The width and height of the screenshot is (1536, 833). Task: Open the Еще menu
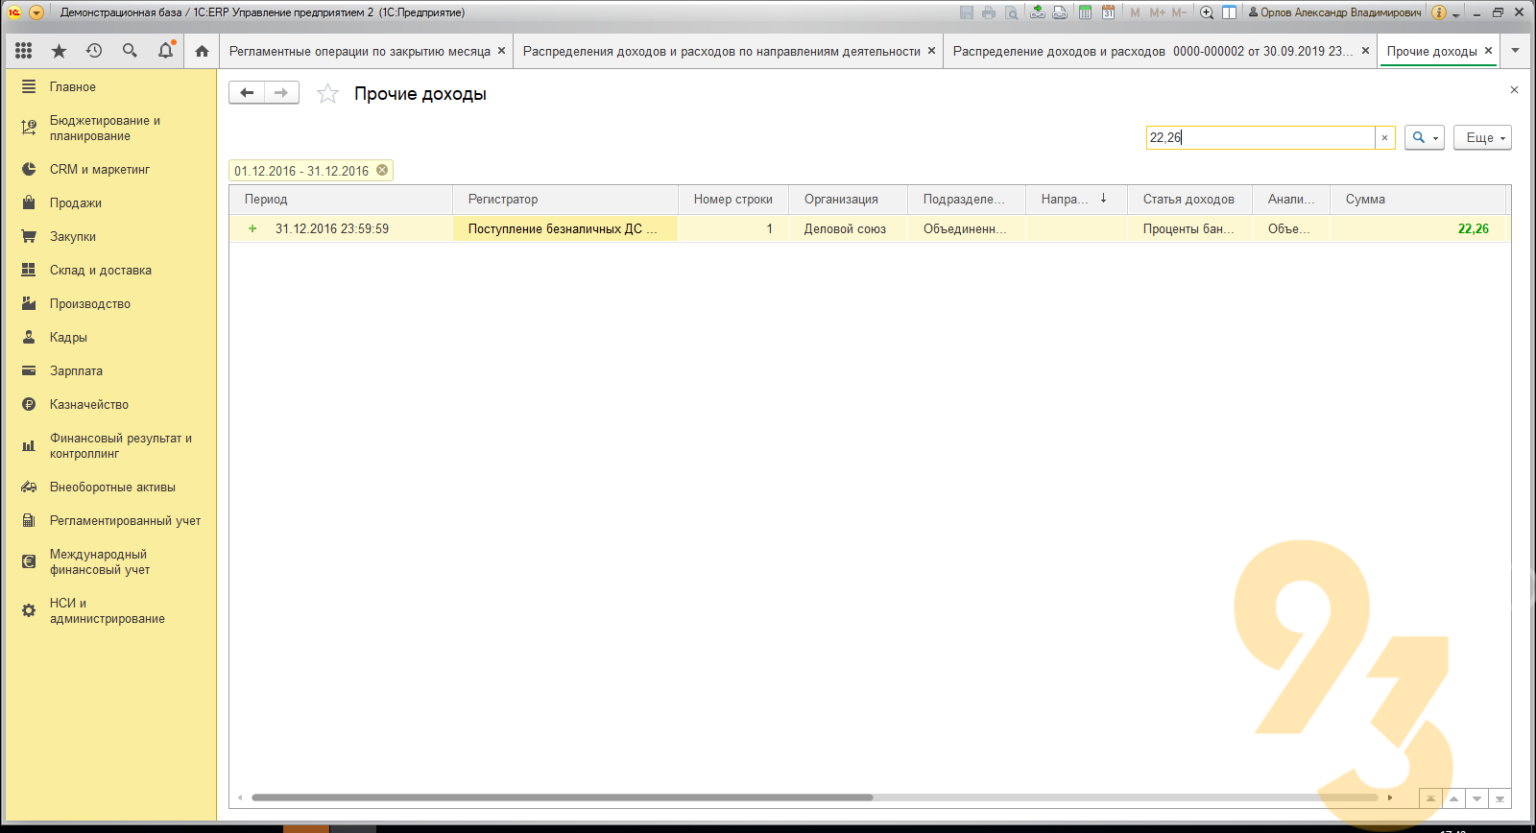(1482, 138)
